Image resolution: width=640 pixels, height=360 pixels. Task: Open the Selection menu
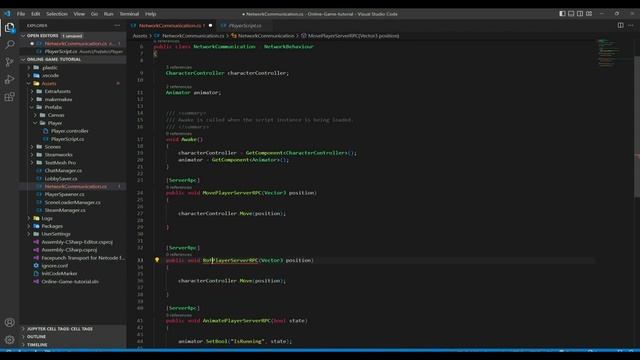(x=57, y=14)
